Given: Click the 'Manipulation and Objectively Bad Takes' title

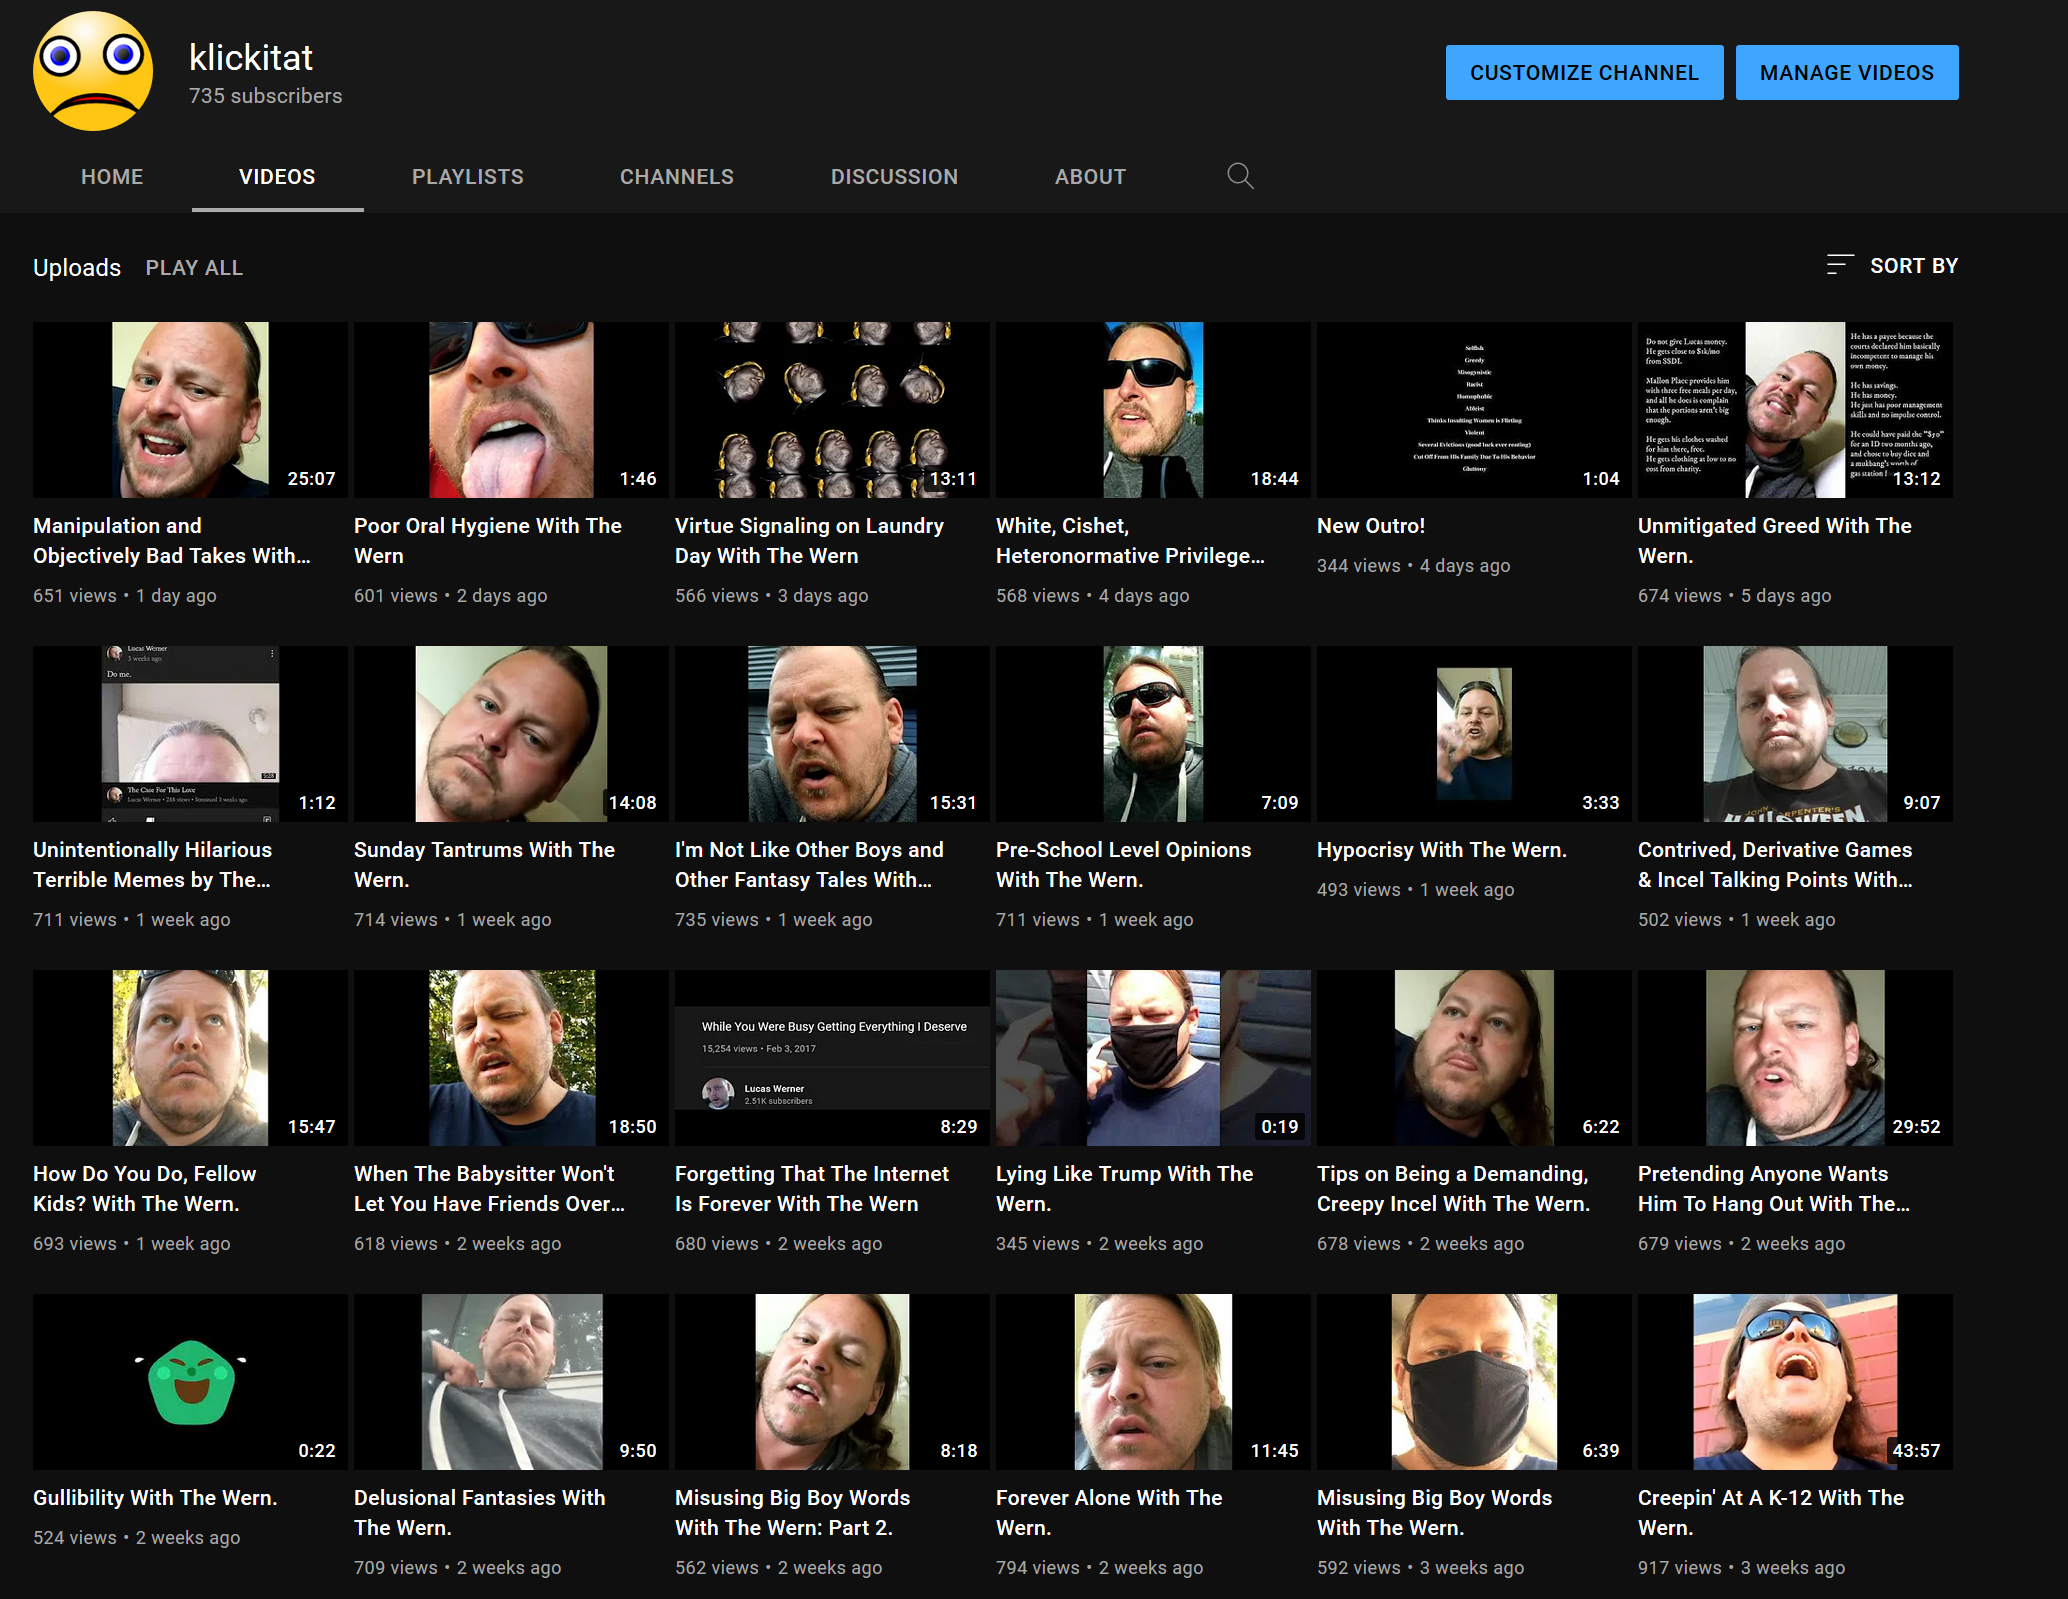Looking at the screenshot, I should tap(172, 541).
